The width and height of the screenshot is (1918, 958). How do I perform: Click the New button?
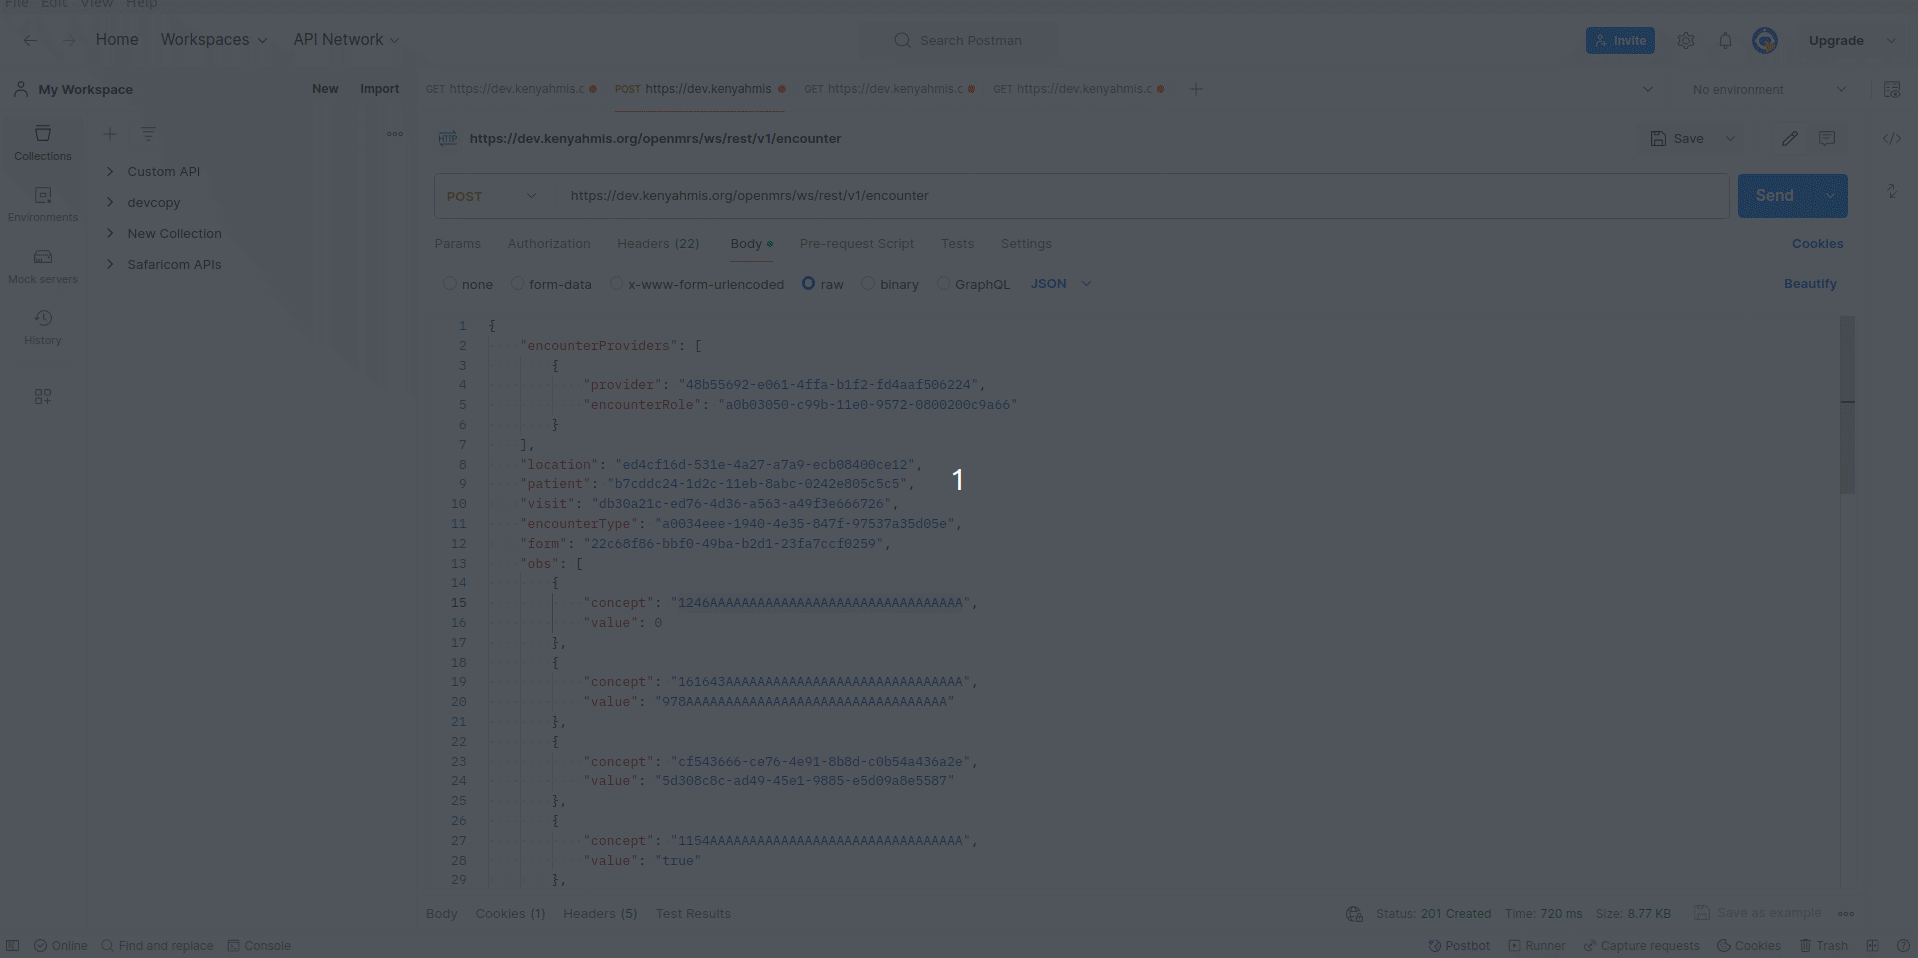coord(325,89)
